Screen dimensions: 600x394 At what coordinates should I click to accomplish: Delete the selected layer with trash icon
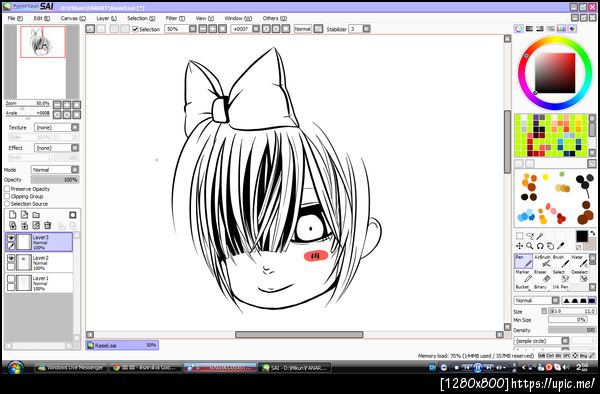[47, 225]
